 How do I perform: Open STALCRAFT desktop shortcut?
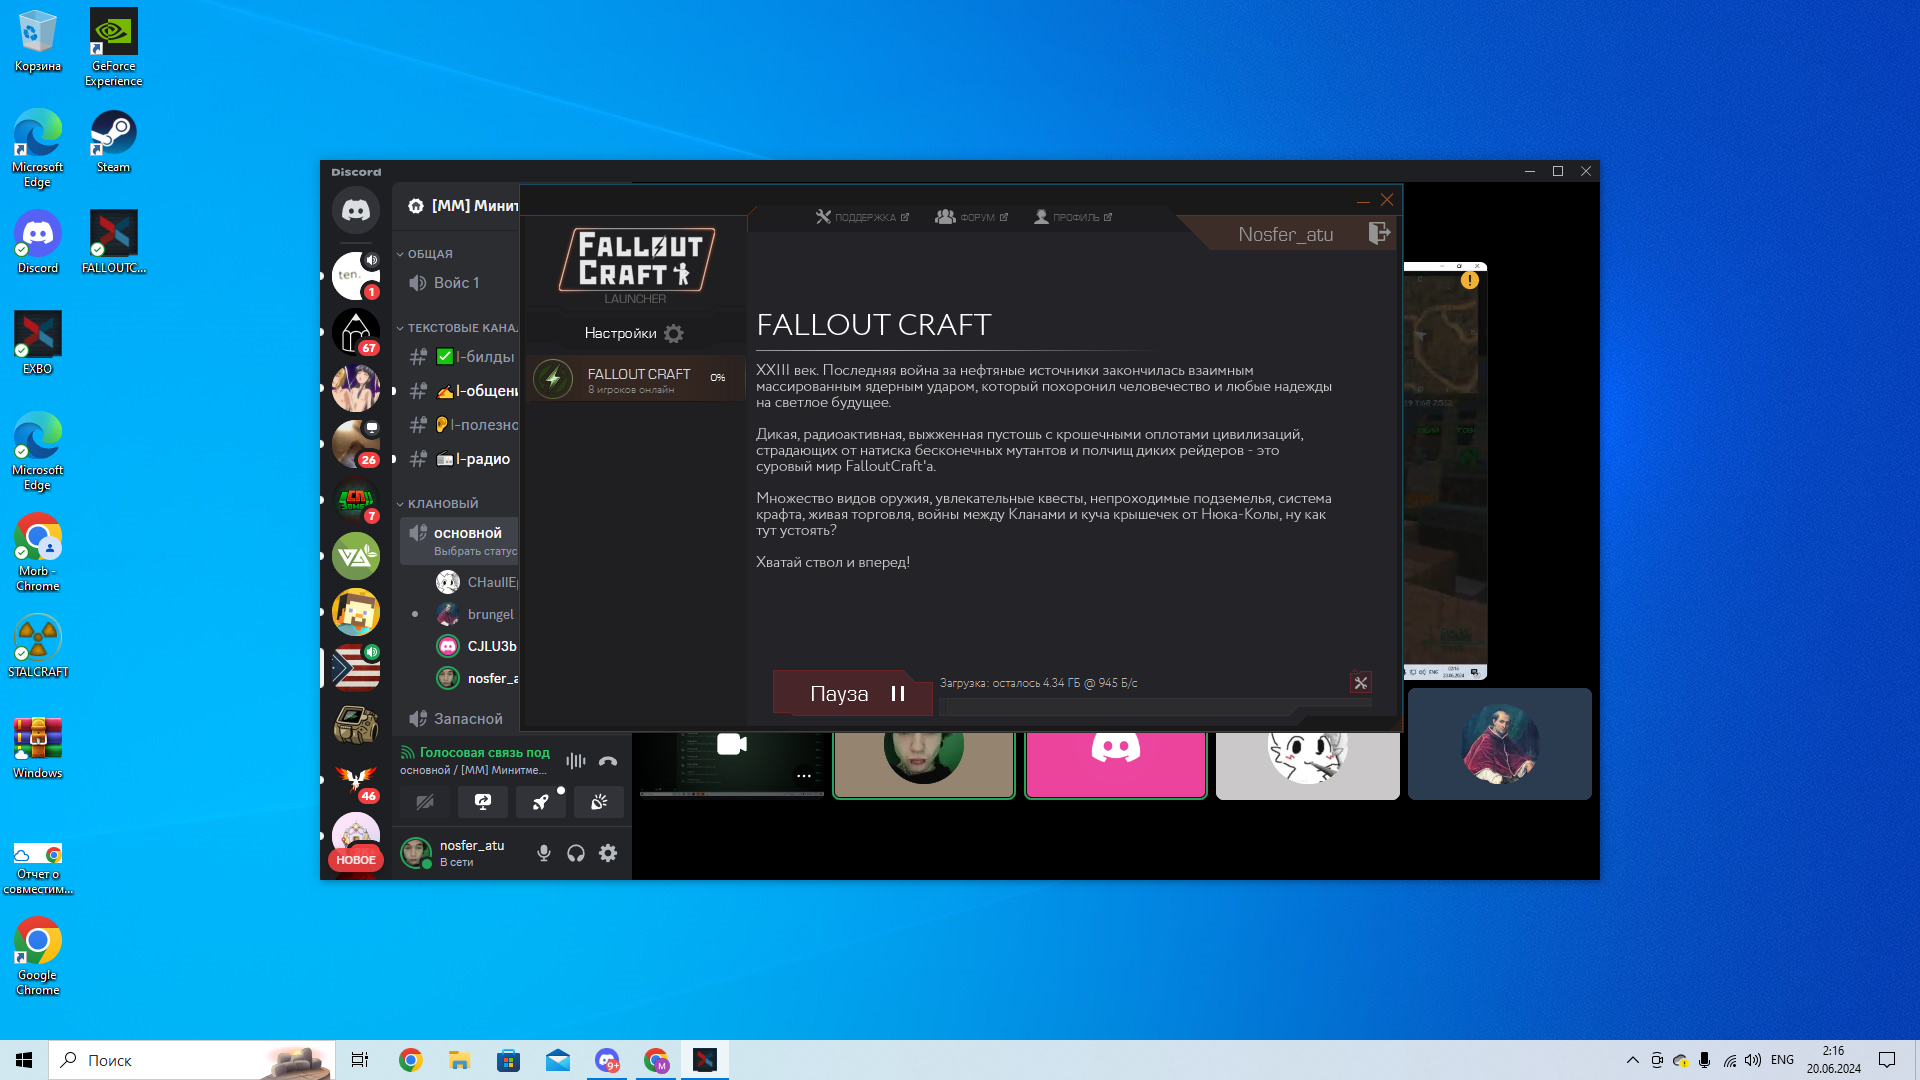(x=38, y=646)
